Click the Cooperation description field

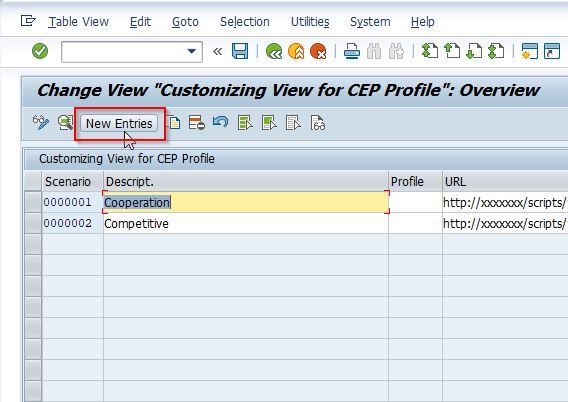coord(246,202)
